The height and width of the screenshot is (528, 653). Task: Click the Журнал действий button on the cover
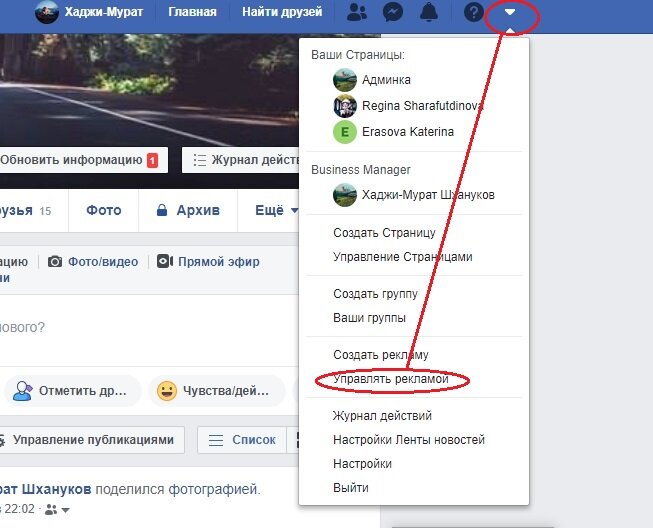coord(241,160)
